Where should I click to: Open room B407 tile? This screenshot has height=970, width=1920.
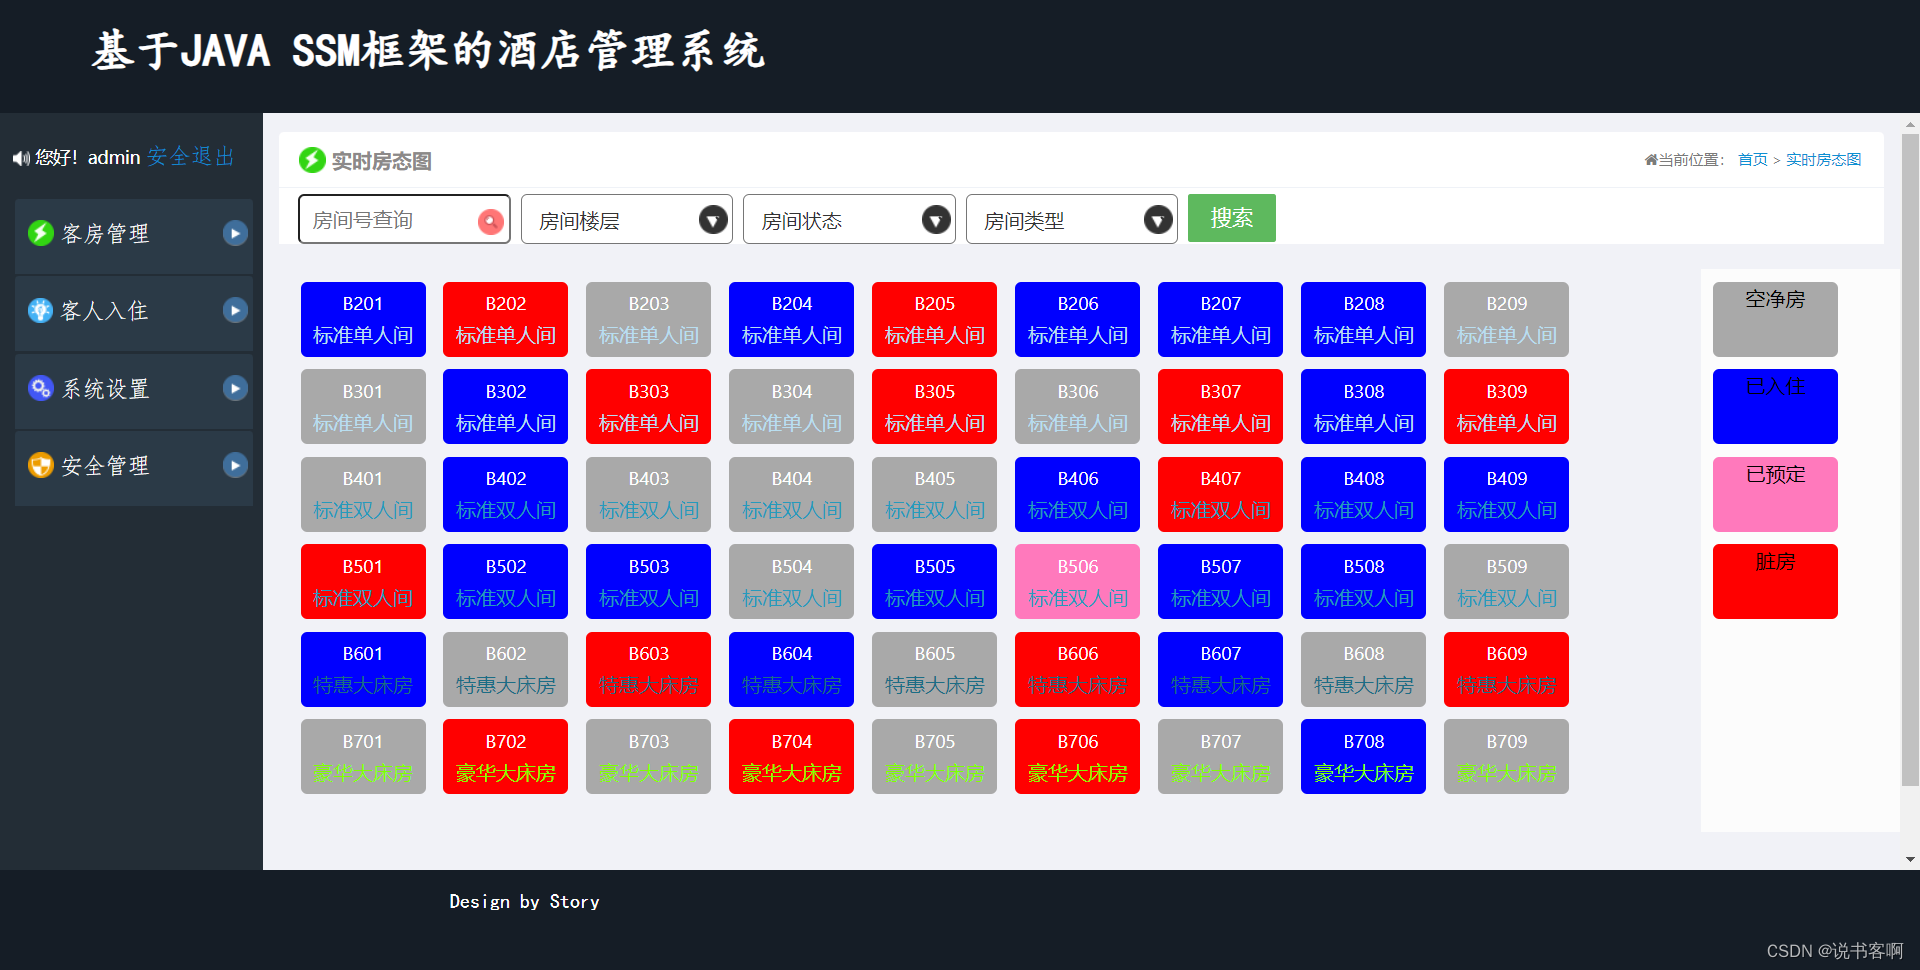[x=1221, y=494]
